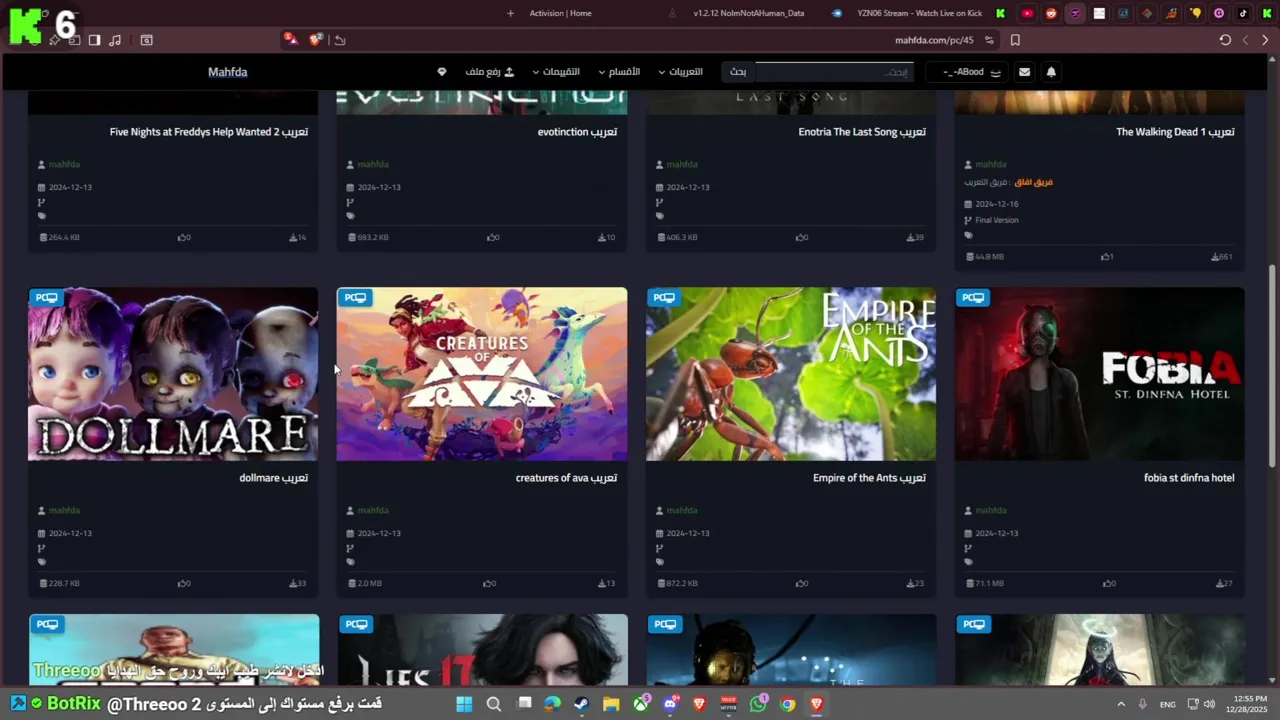Image resolution: width=1280 pixels, height=720 pixels.
Task: Click the music note icon in browser toolbar
Action: [x=115, y=40]
